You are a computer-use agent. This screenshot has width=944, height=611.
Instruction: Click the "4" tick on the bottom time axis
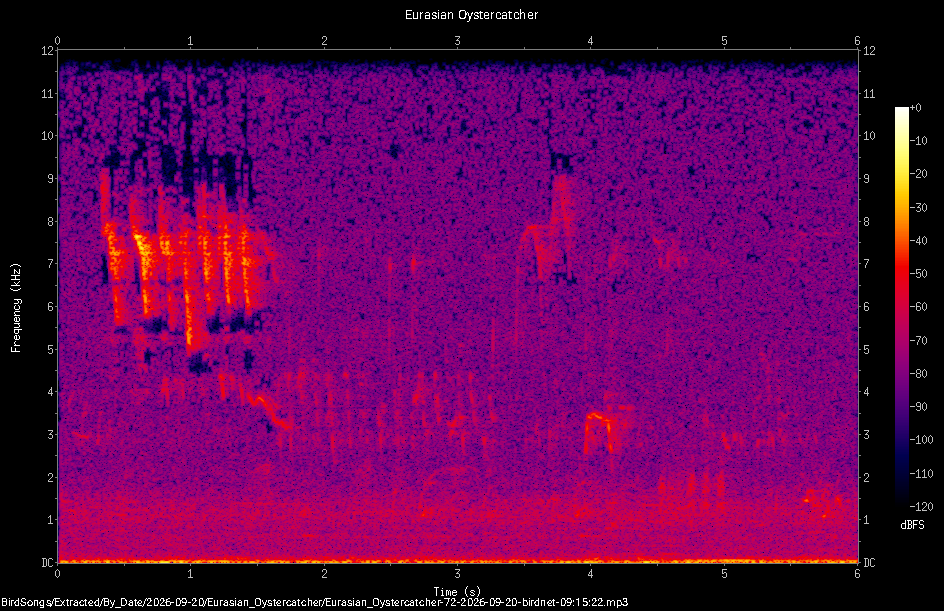click(x=591, y=574)
